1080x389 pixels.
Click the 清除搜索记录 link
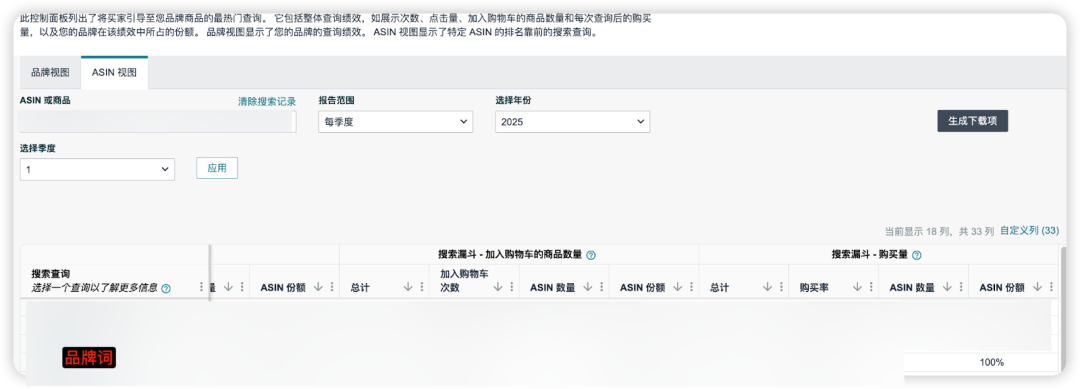(x=267, y=101)
